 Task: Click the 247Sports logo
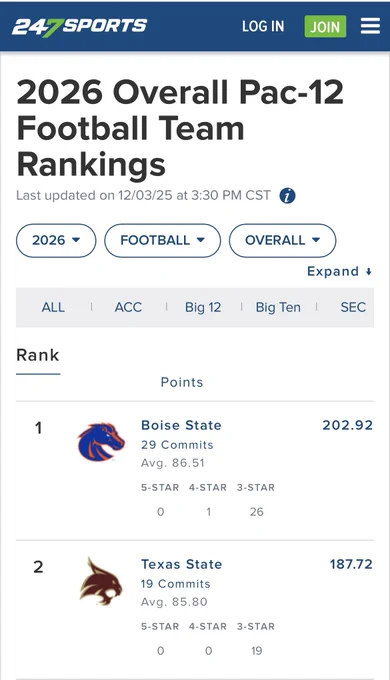[x=79, y=27]
